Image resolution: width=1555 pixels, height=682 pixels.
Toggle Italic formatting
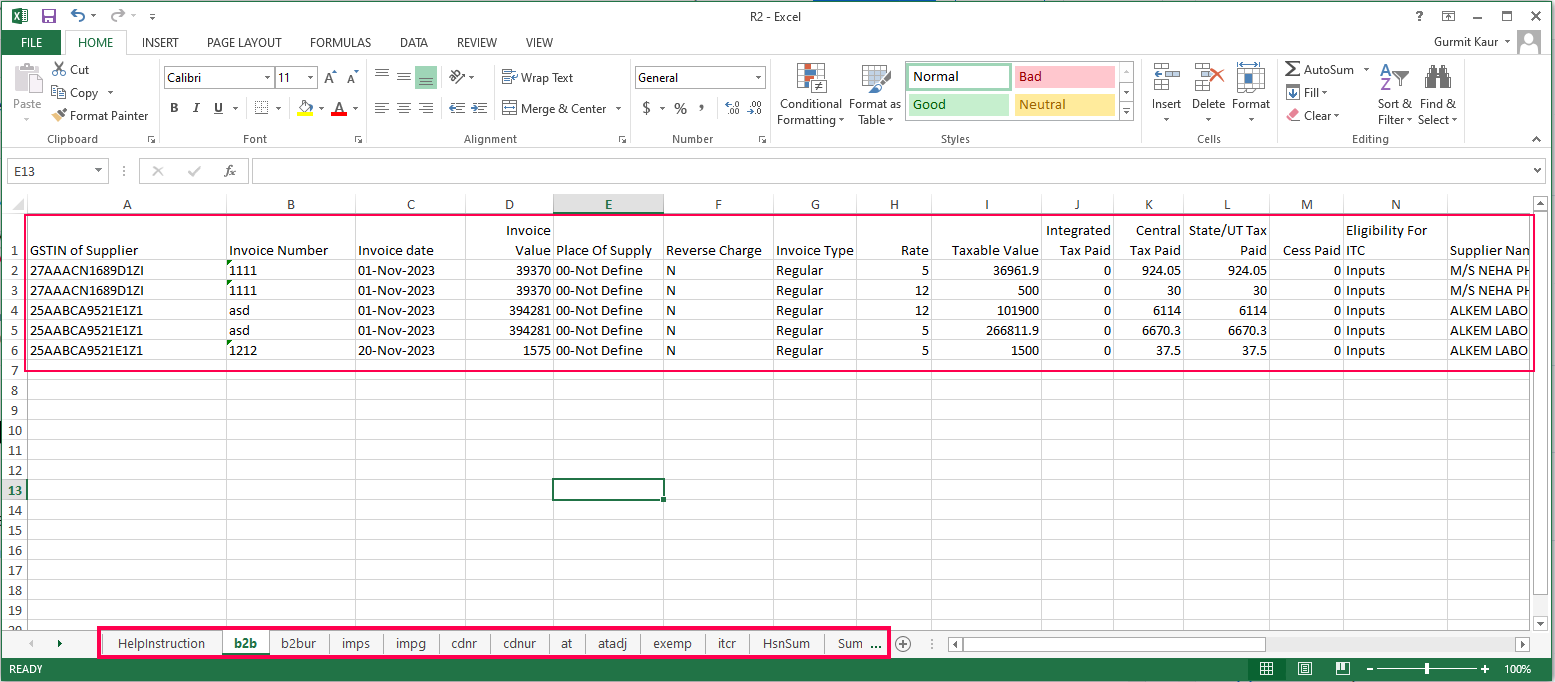[196, 108]
